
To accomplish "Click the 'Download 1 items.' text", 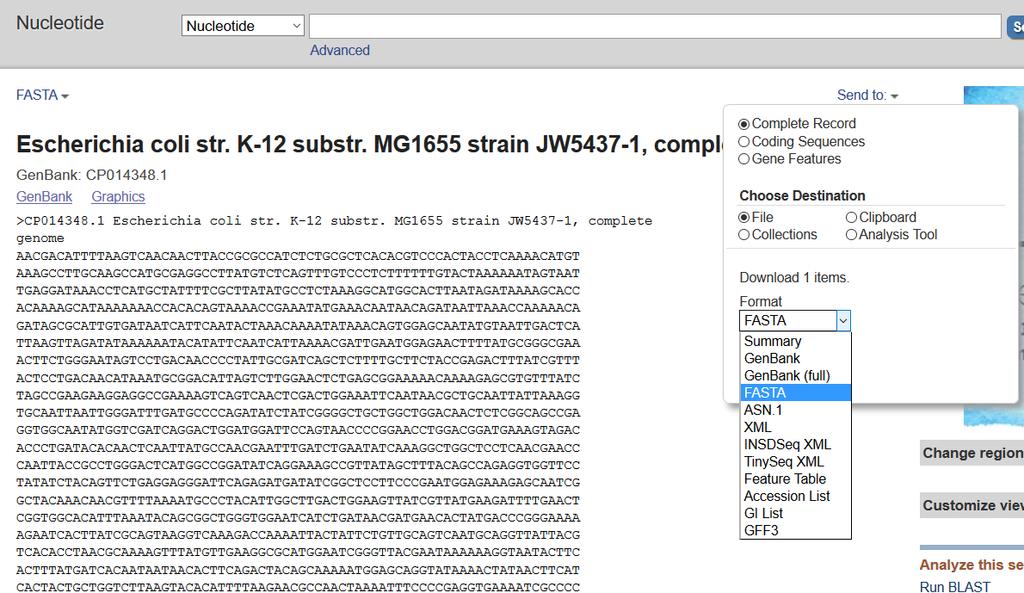I will pyautogui.click(x=794, y=278).
